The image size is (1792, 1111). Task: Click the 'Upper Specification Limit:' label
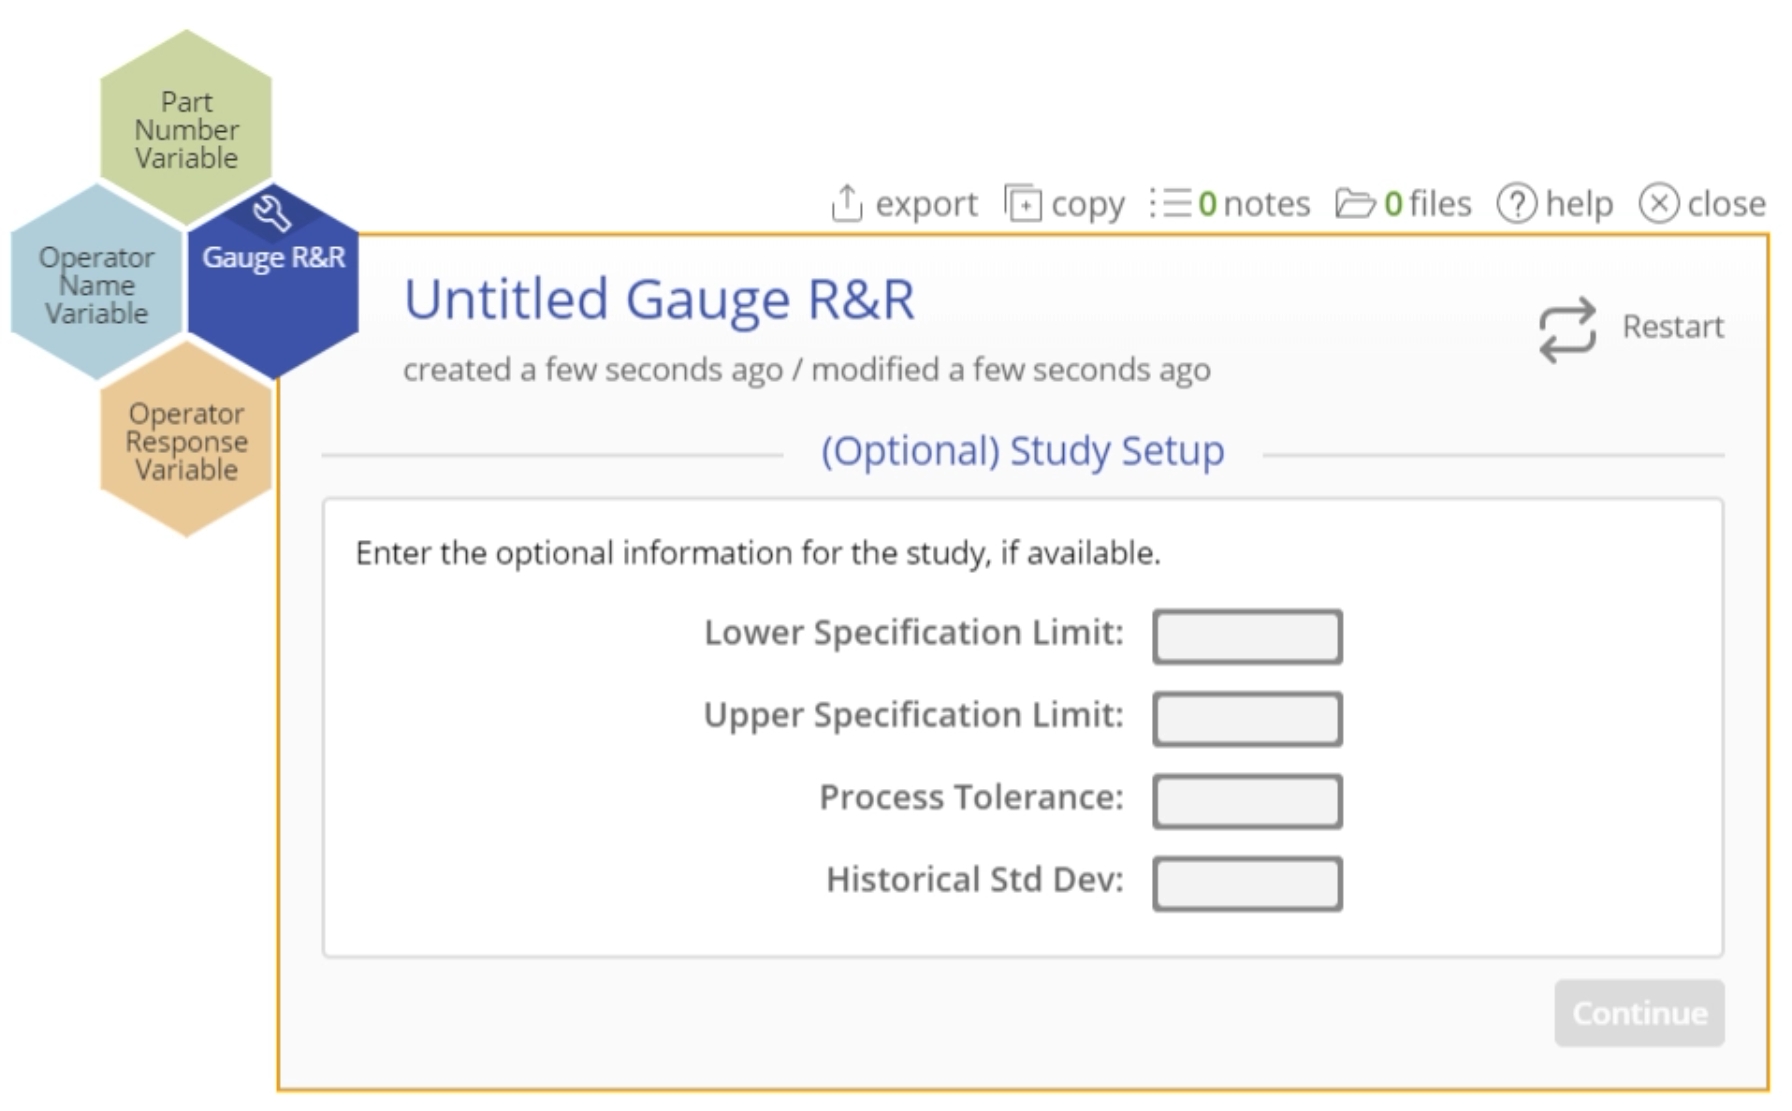click(x=914, y=715)
